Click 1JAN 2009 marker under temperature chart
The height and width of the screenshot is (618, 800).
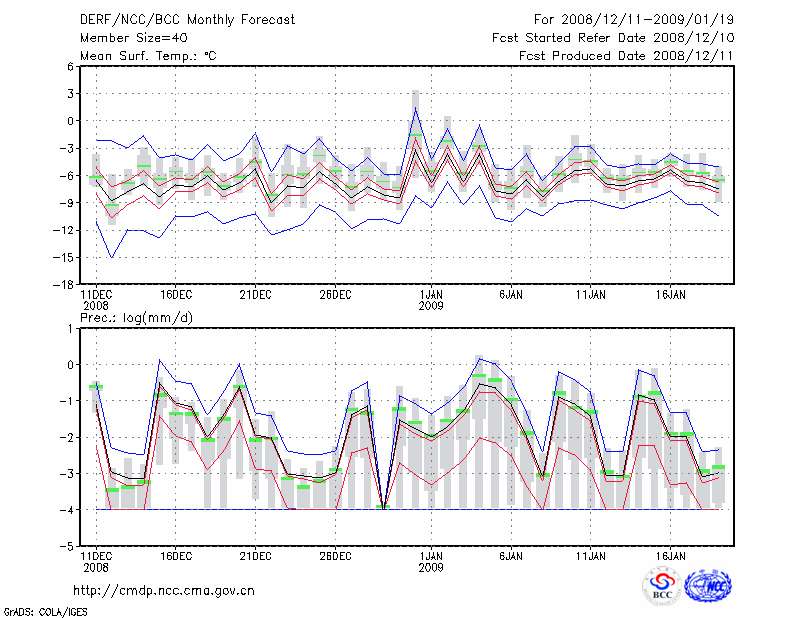(431, 300)
